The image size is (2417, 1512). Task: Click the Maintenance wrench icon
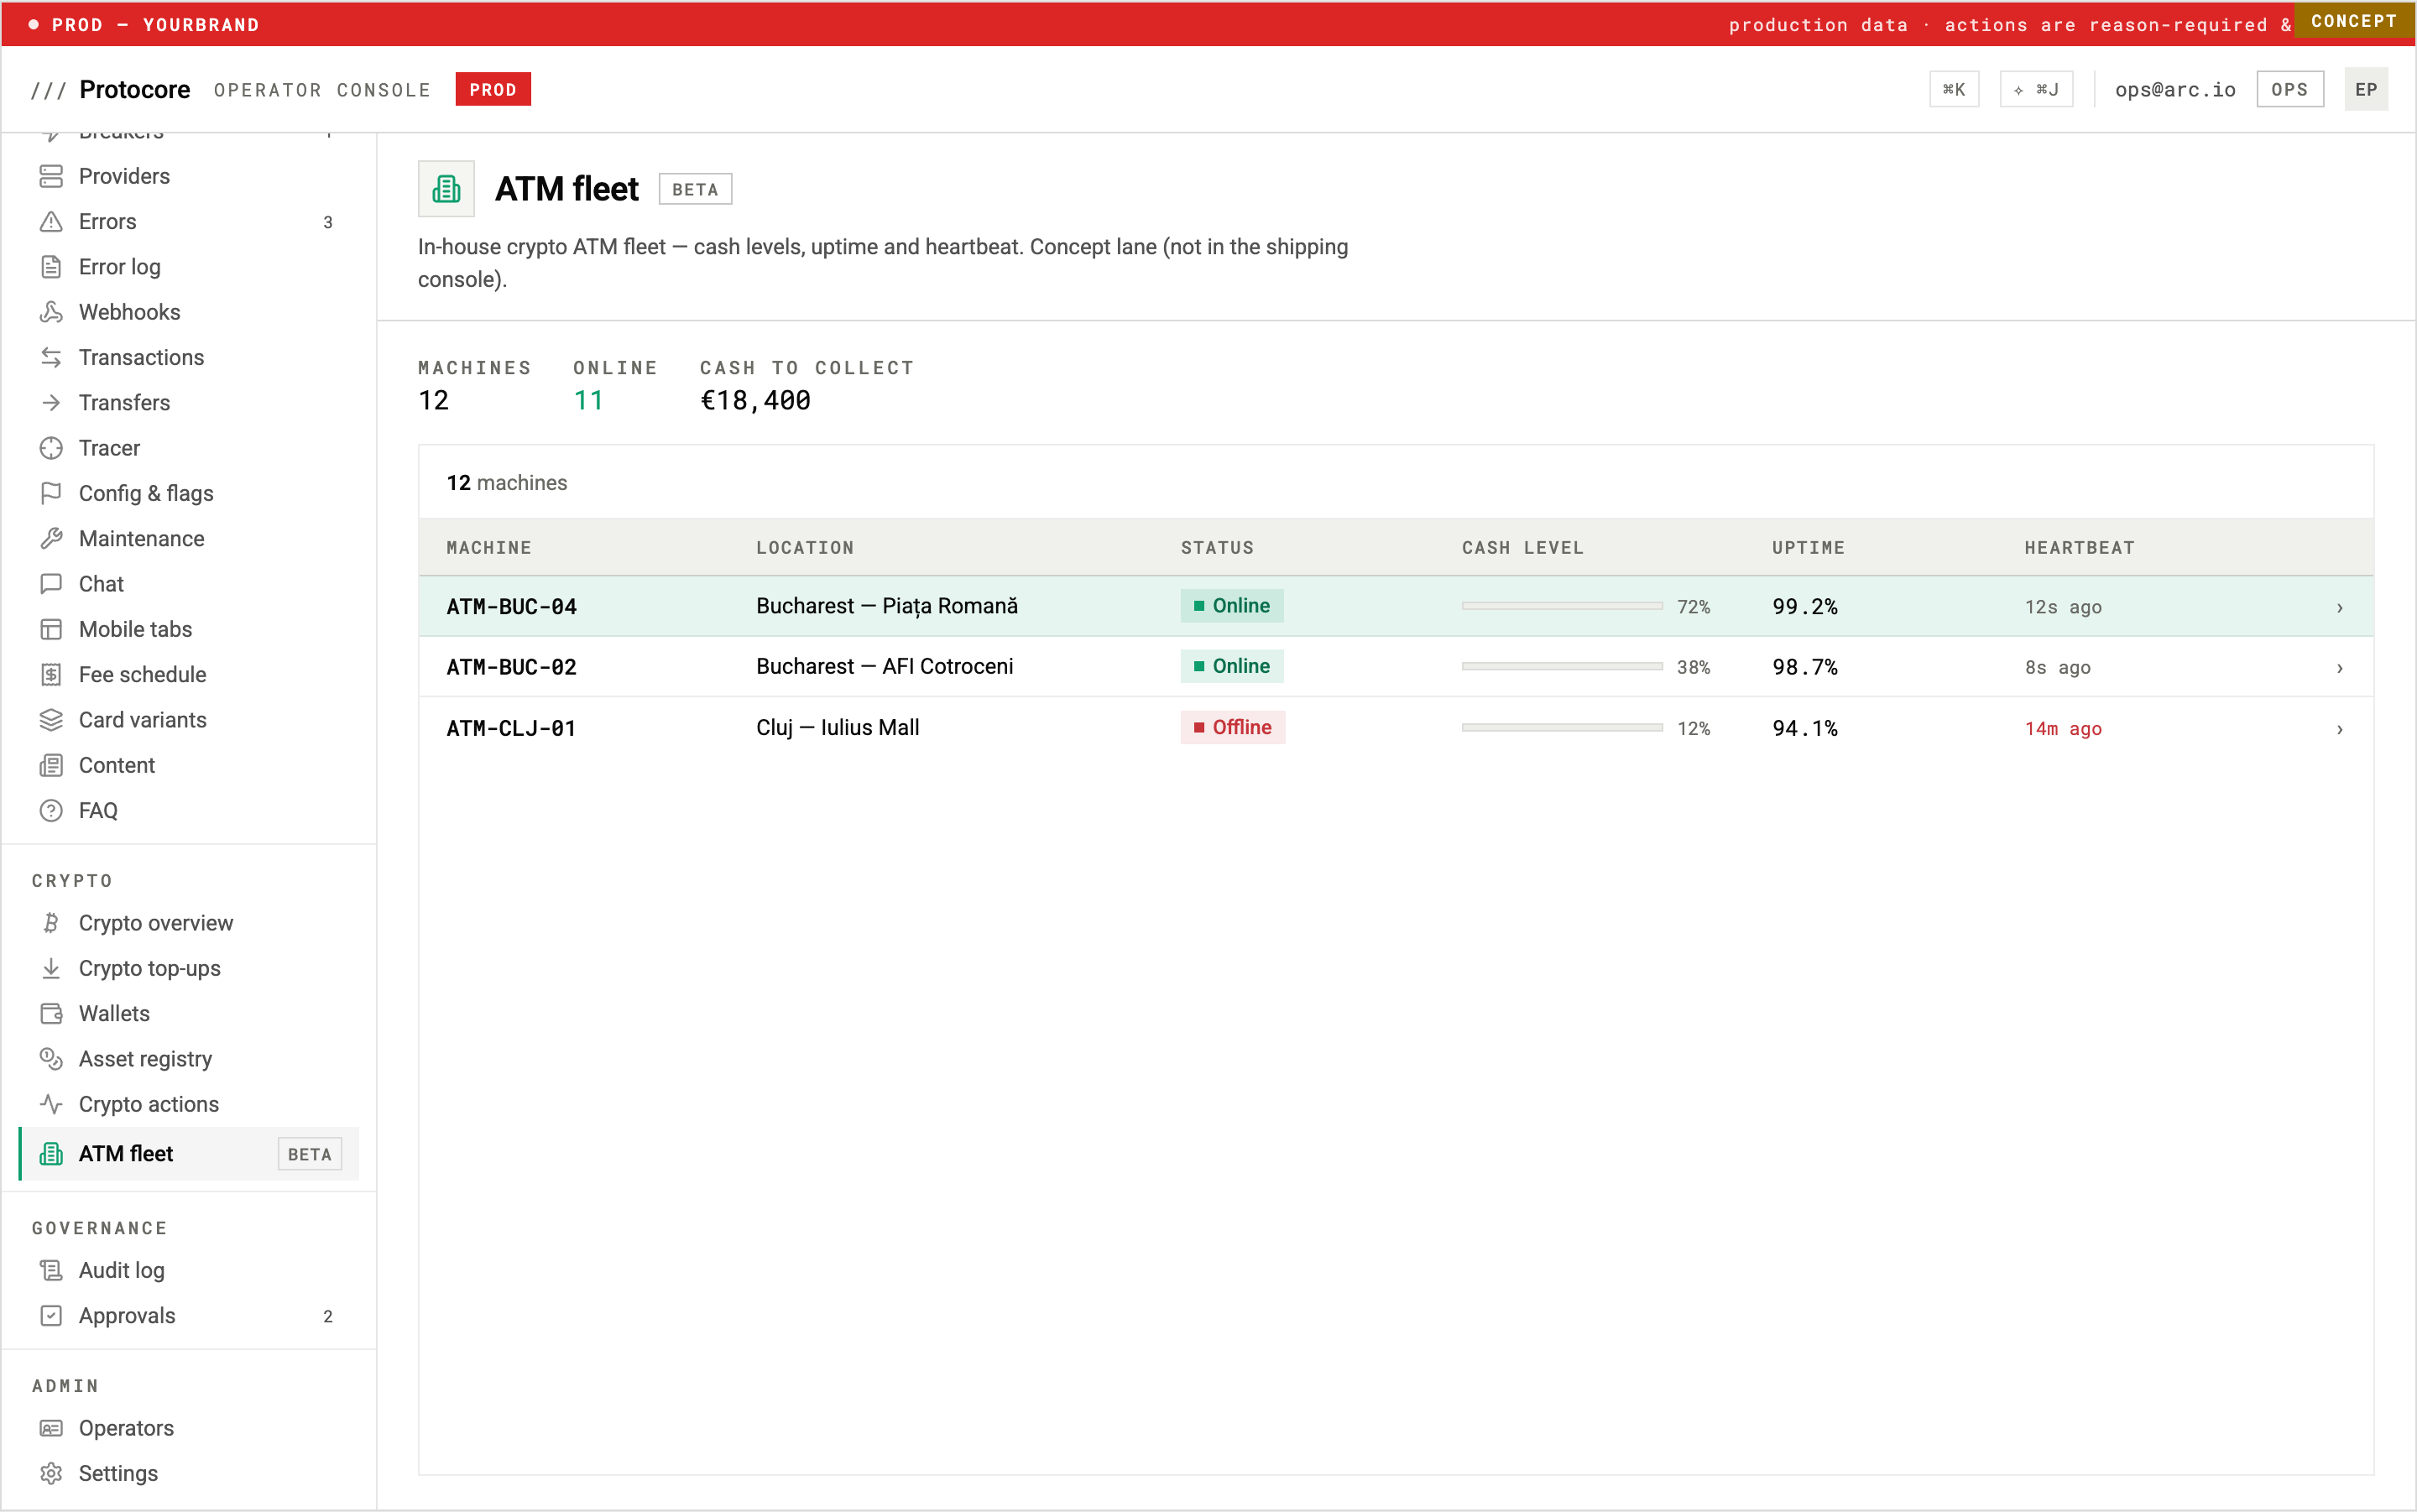pyautogui.click(x=51, y=539)
